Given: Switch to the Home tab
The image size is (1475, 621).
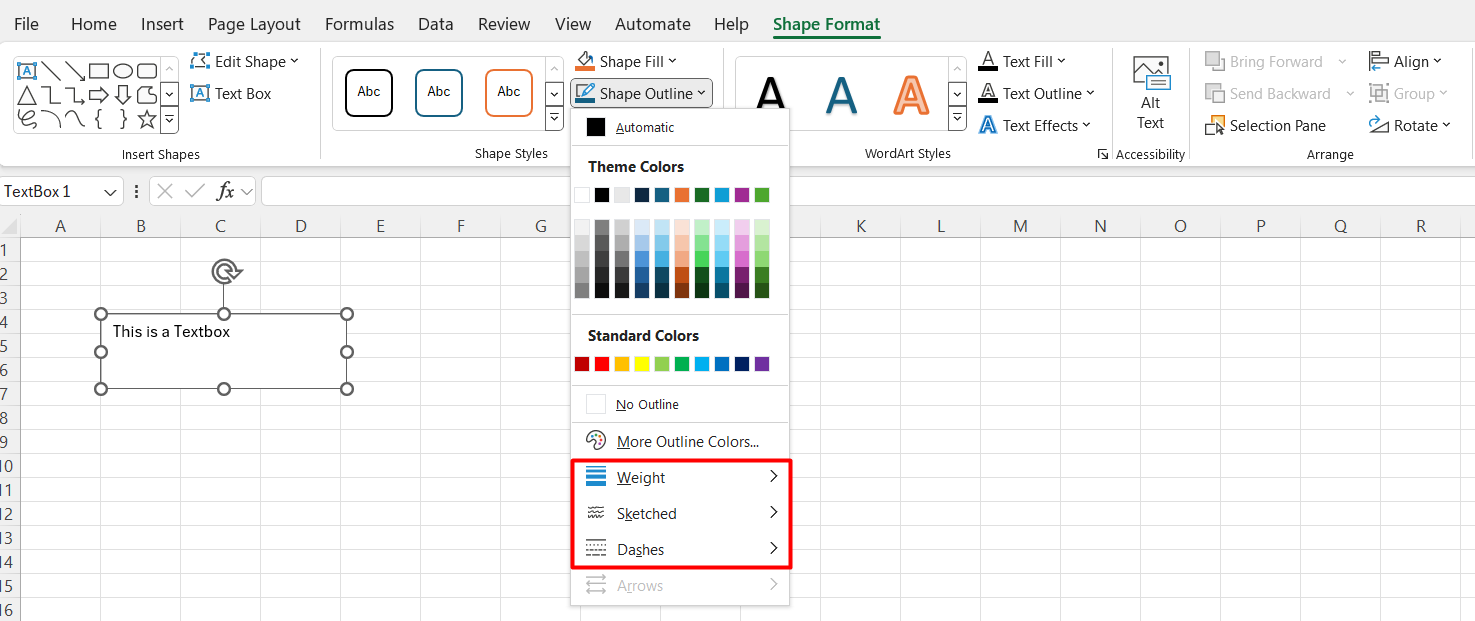Looking at the screenshot, I should 94,24.
